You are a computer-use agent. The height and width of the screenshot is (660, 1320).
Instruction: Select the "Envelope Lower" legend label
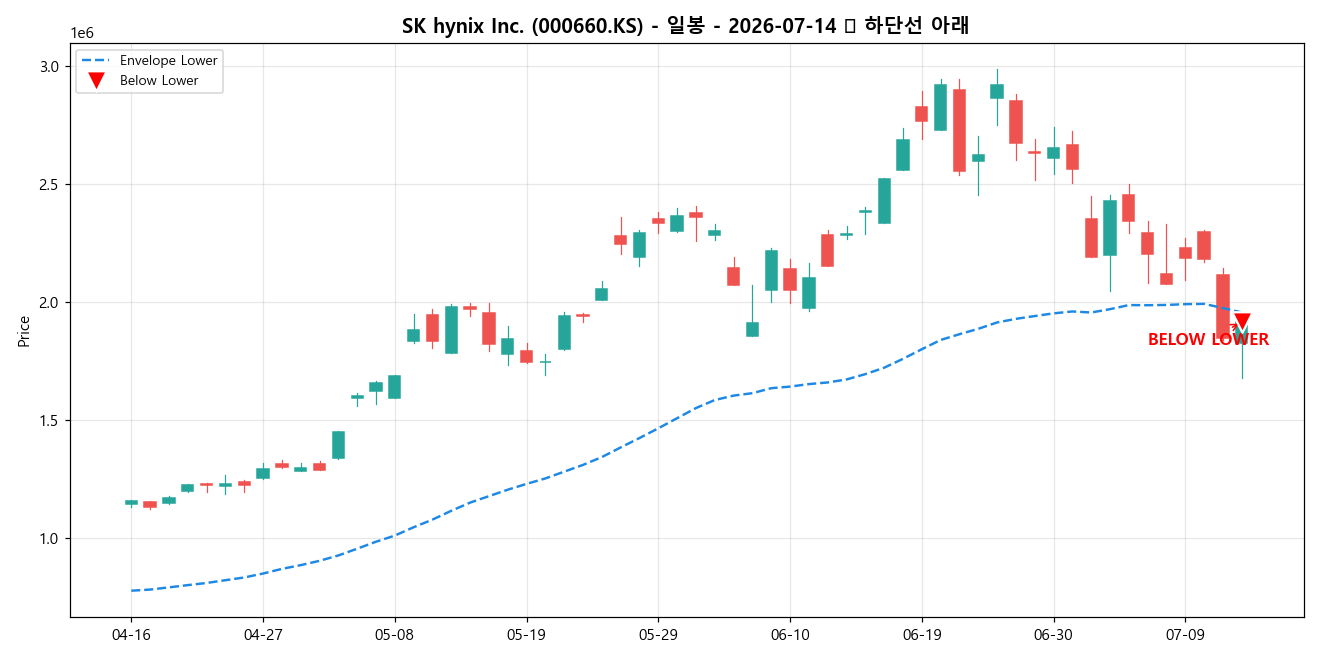(168, 60)
